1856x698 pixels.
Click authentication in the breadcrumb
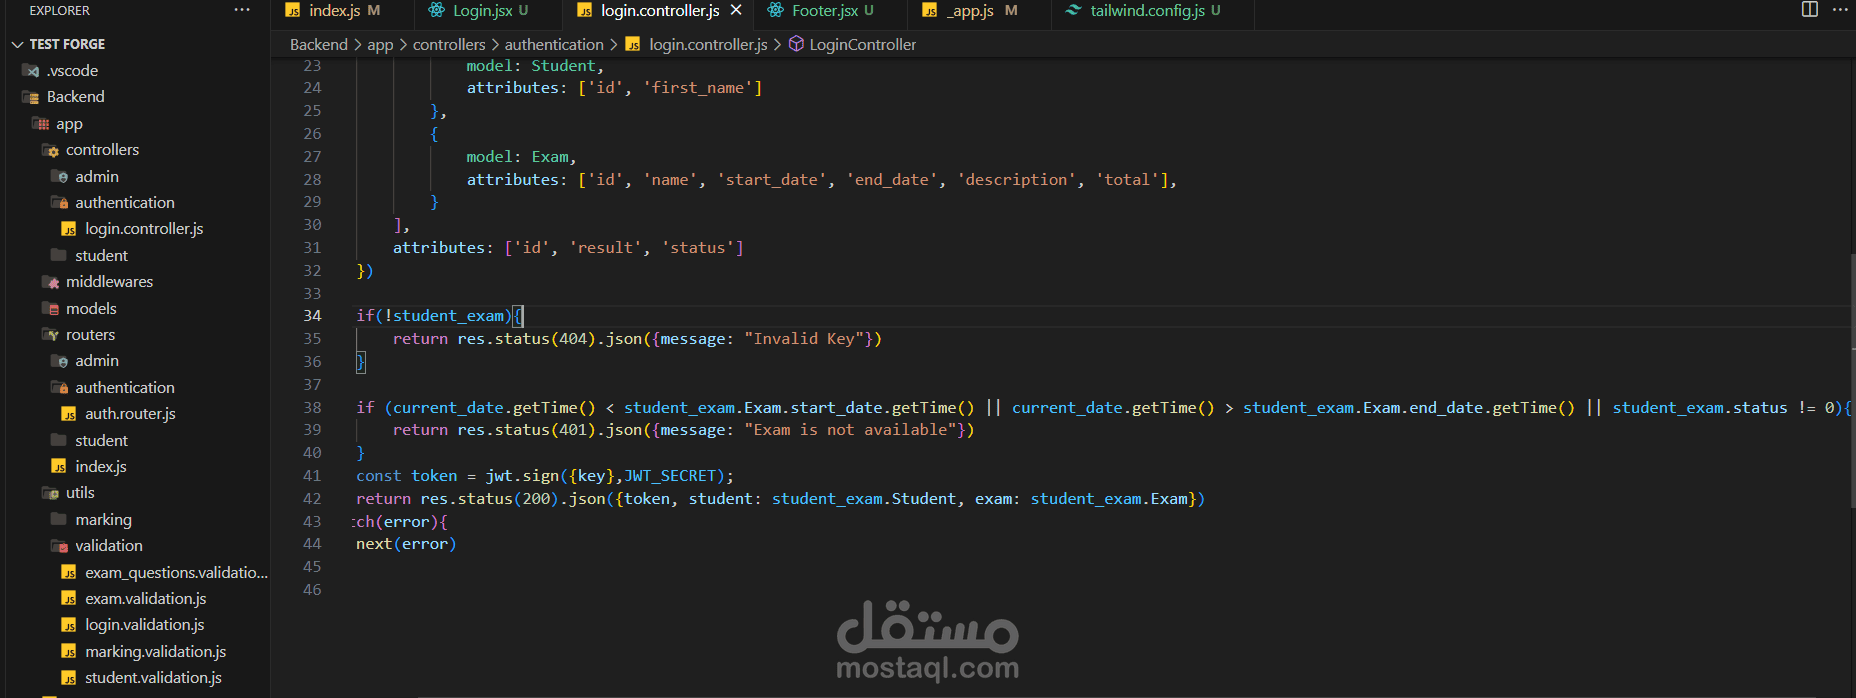click(x=554, y=44)
